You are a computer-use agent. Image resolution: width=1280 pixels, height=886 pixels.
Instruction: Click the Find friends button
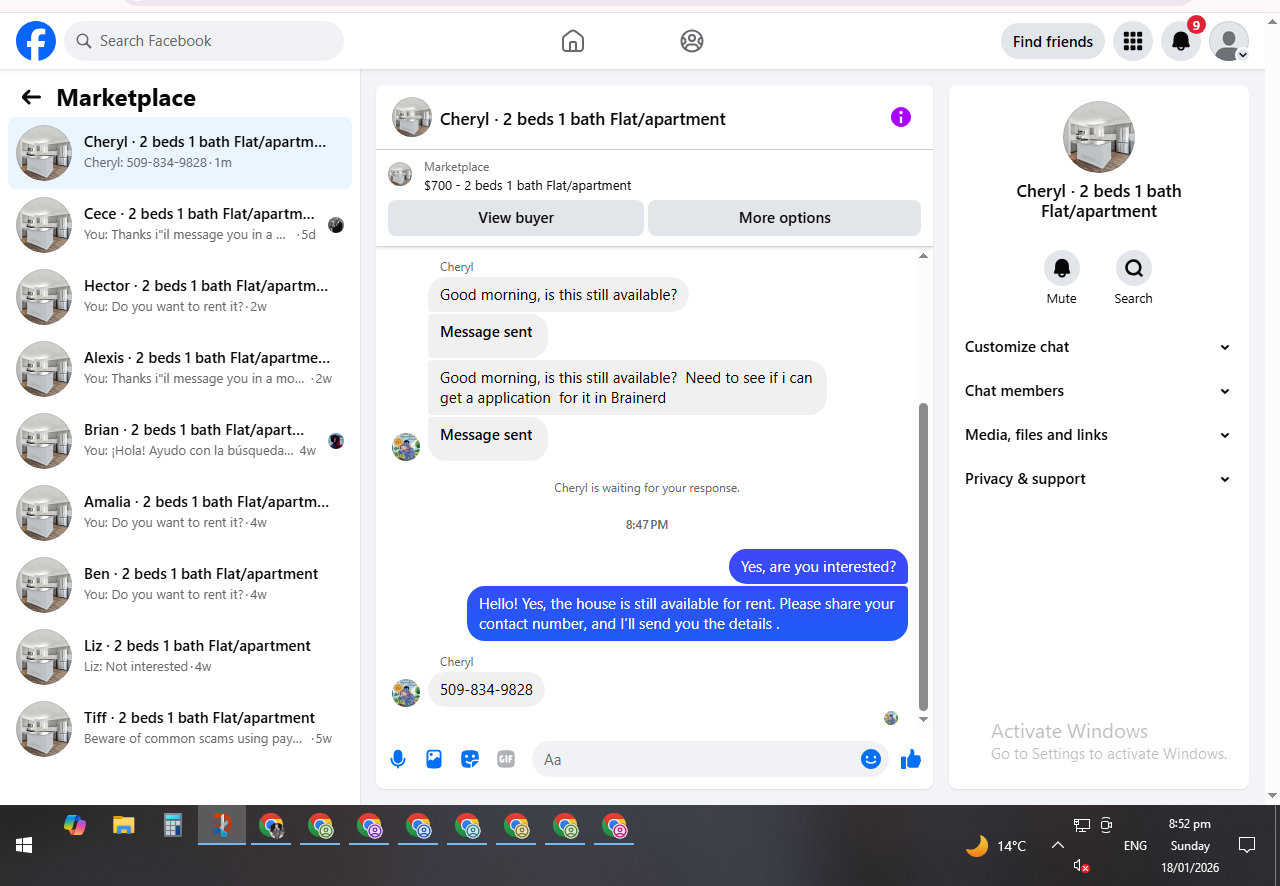(1053, 41)
